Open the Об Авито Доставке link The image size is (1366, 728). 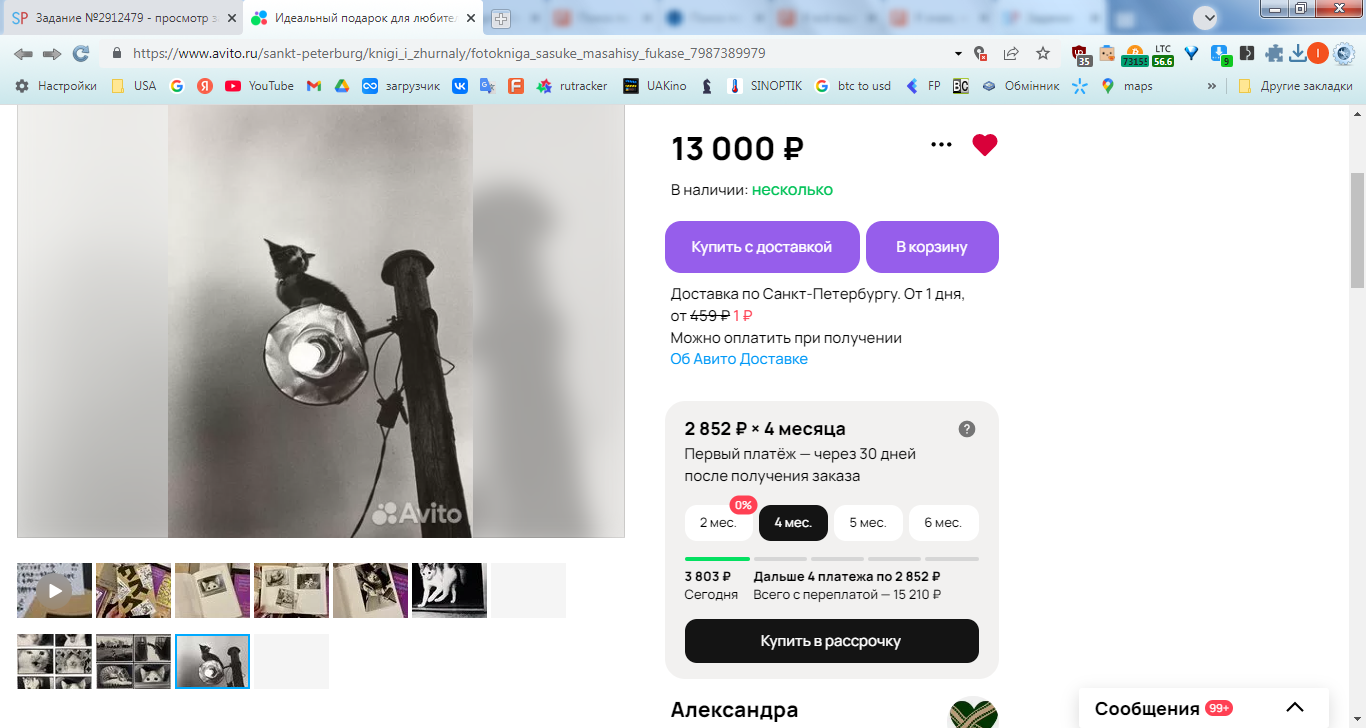739,359
